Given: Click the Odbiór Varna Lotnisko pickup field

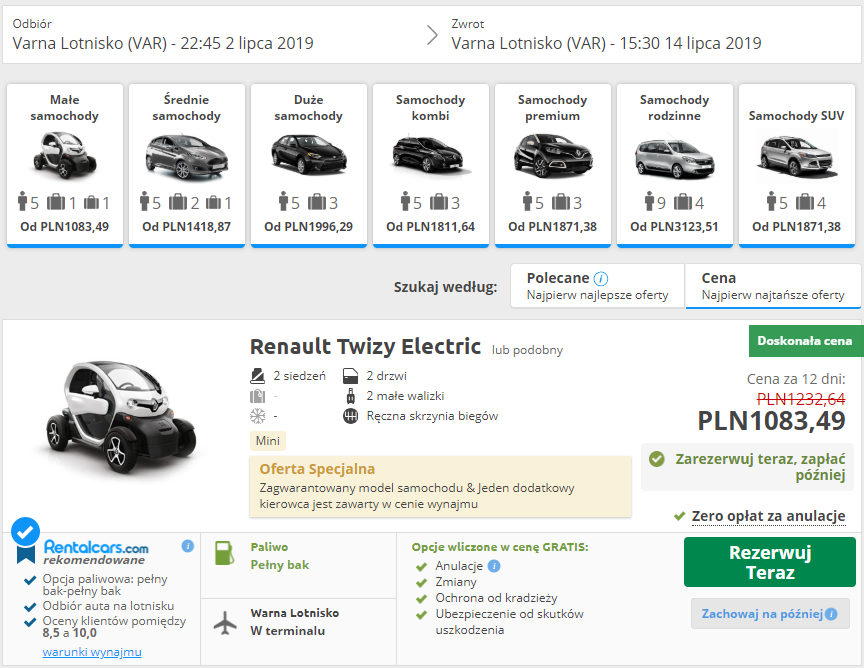Looking at the screenshot, I should click(163, 35).
